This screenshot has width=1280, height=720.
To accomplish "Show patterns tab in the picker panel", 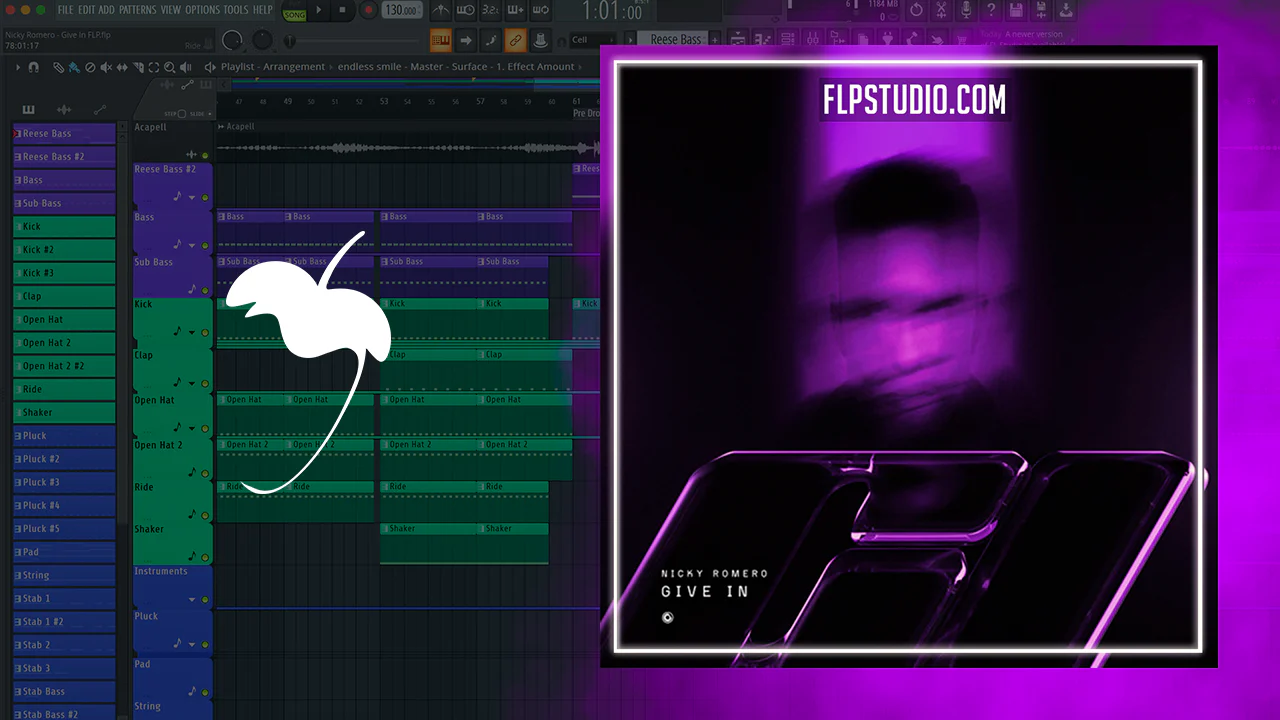I will tap(28, 109).
